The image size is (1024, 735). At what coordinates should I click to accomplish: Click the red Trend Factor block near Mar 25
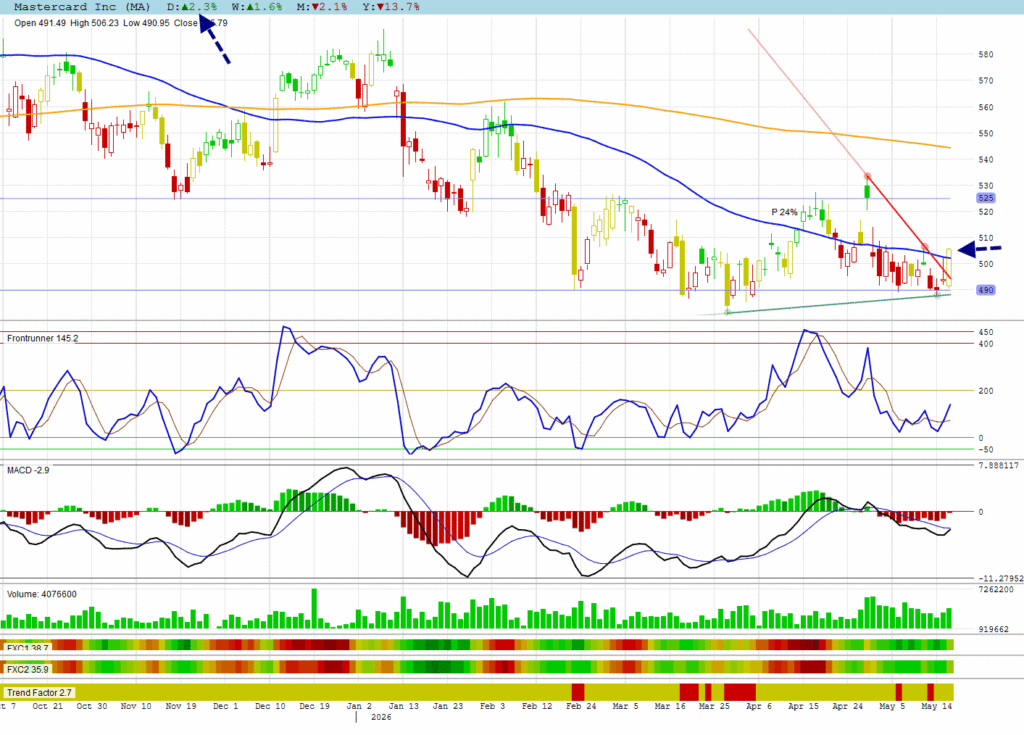739,692
